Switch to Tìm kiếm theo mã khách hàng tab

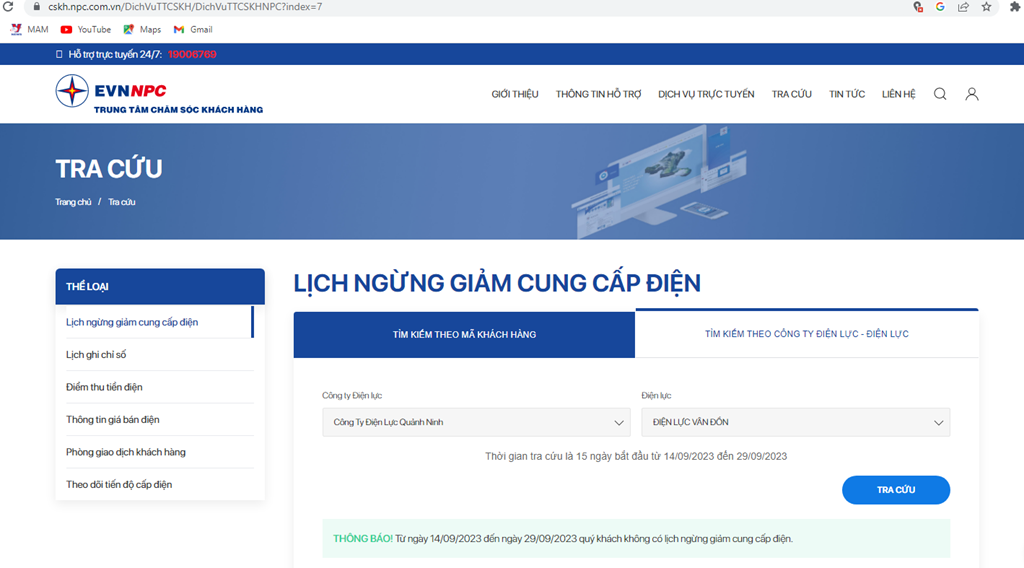point(464,334)
